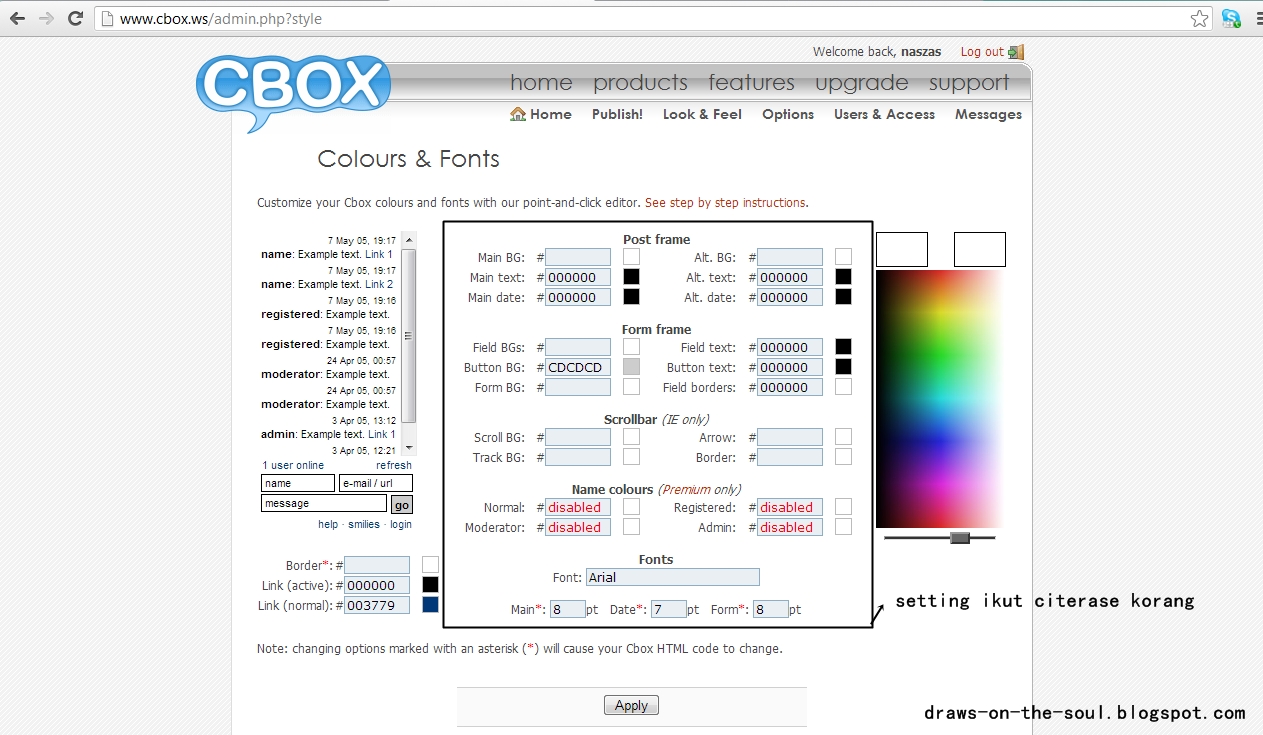Click the refresh link in preview
Viewport: 1263px width, 735px height.
(394, 465)
